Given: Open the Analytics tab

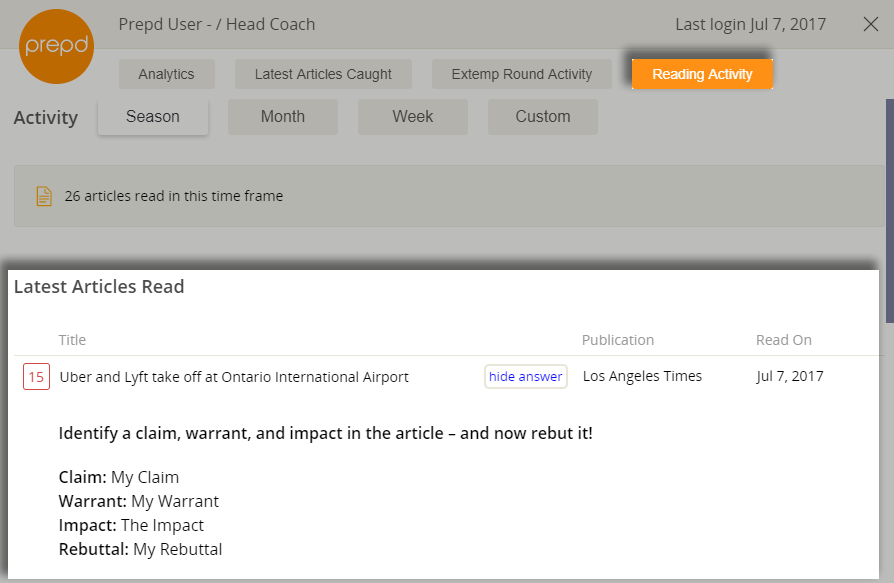Looking at the screenshot, I should pyautogui.click(x=166, y=74).
